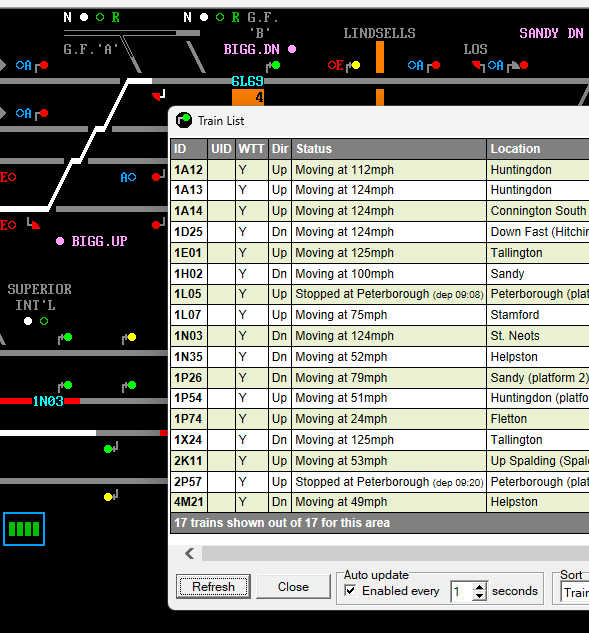Viewport: 589px width, 633px height.
Task: Click the pink BIGG.UP indicator dot
Action: 60,241
